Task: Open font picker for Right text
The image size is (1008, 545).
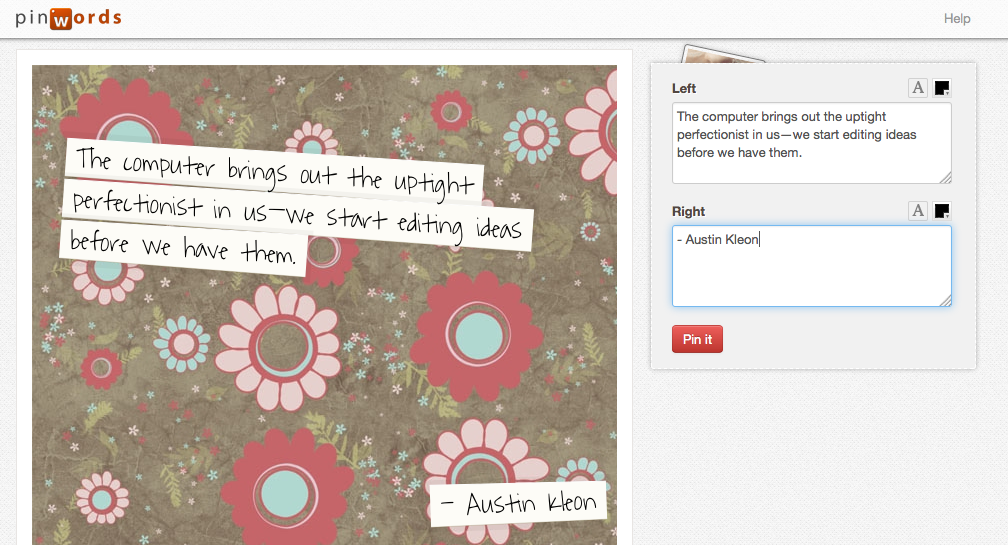Action: tap(917, 211)
